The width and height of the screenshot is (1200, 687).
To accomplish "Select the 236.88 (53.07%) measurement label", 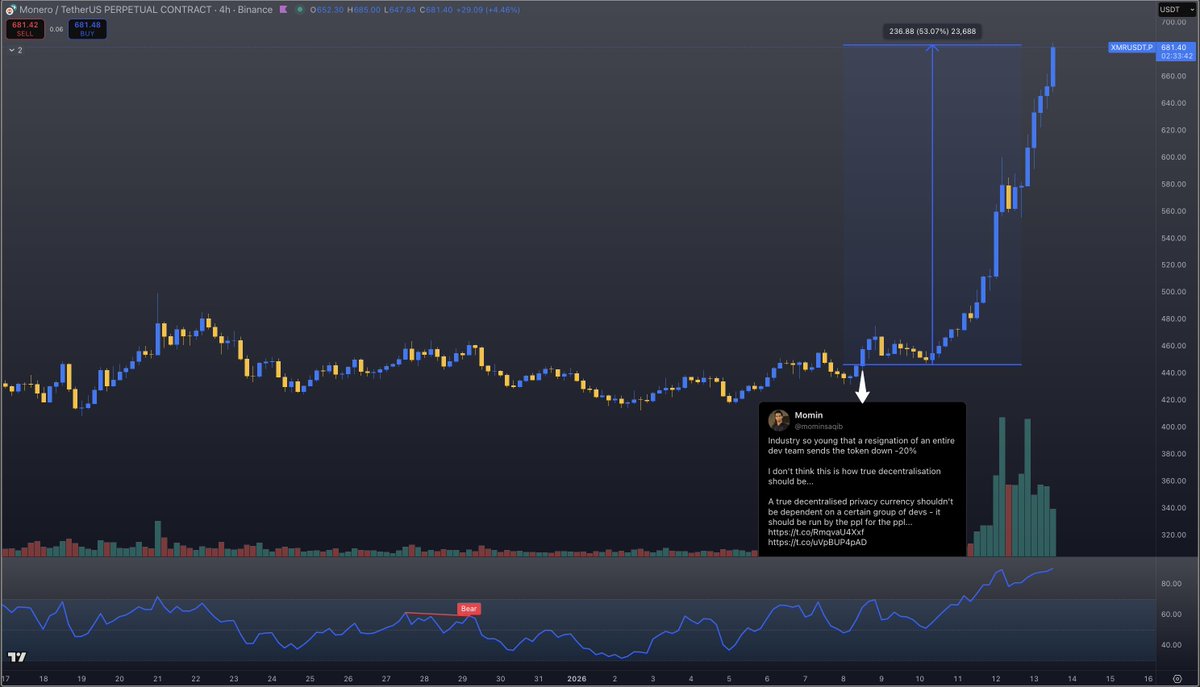I will click(x=932, y=31).
